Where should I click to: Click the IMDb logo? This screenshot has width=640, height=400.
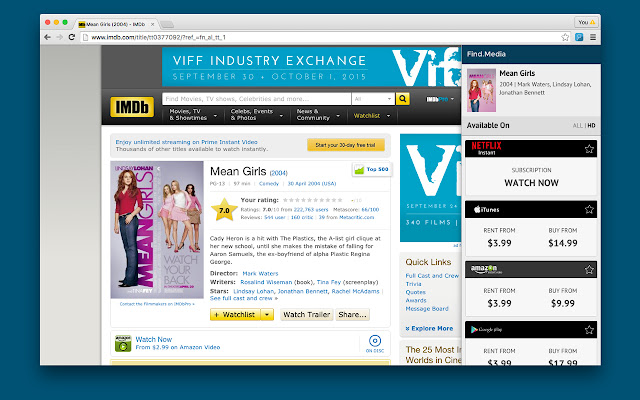click(132, 107)
